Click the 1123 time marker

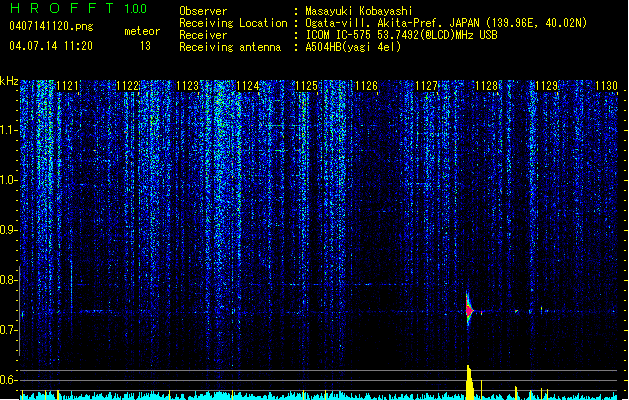[187, 86]
